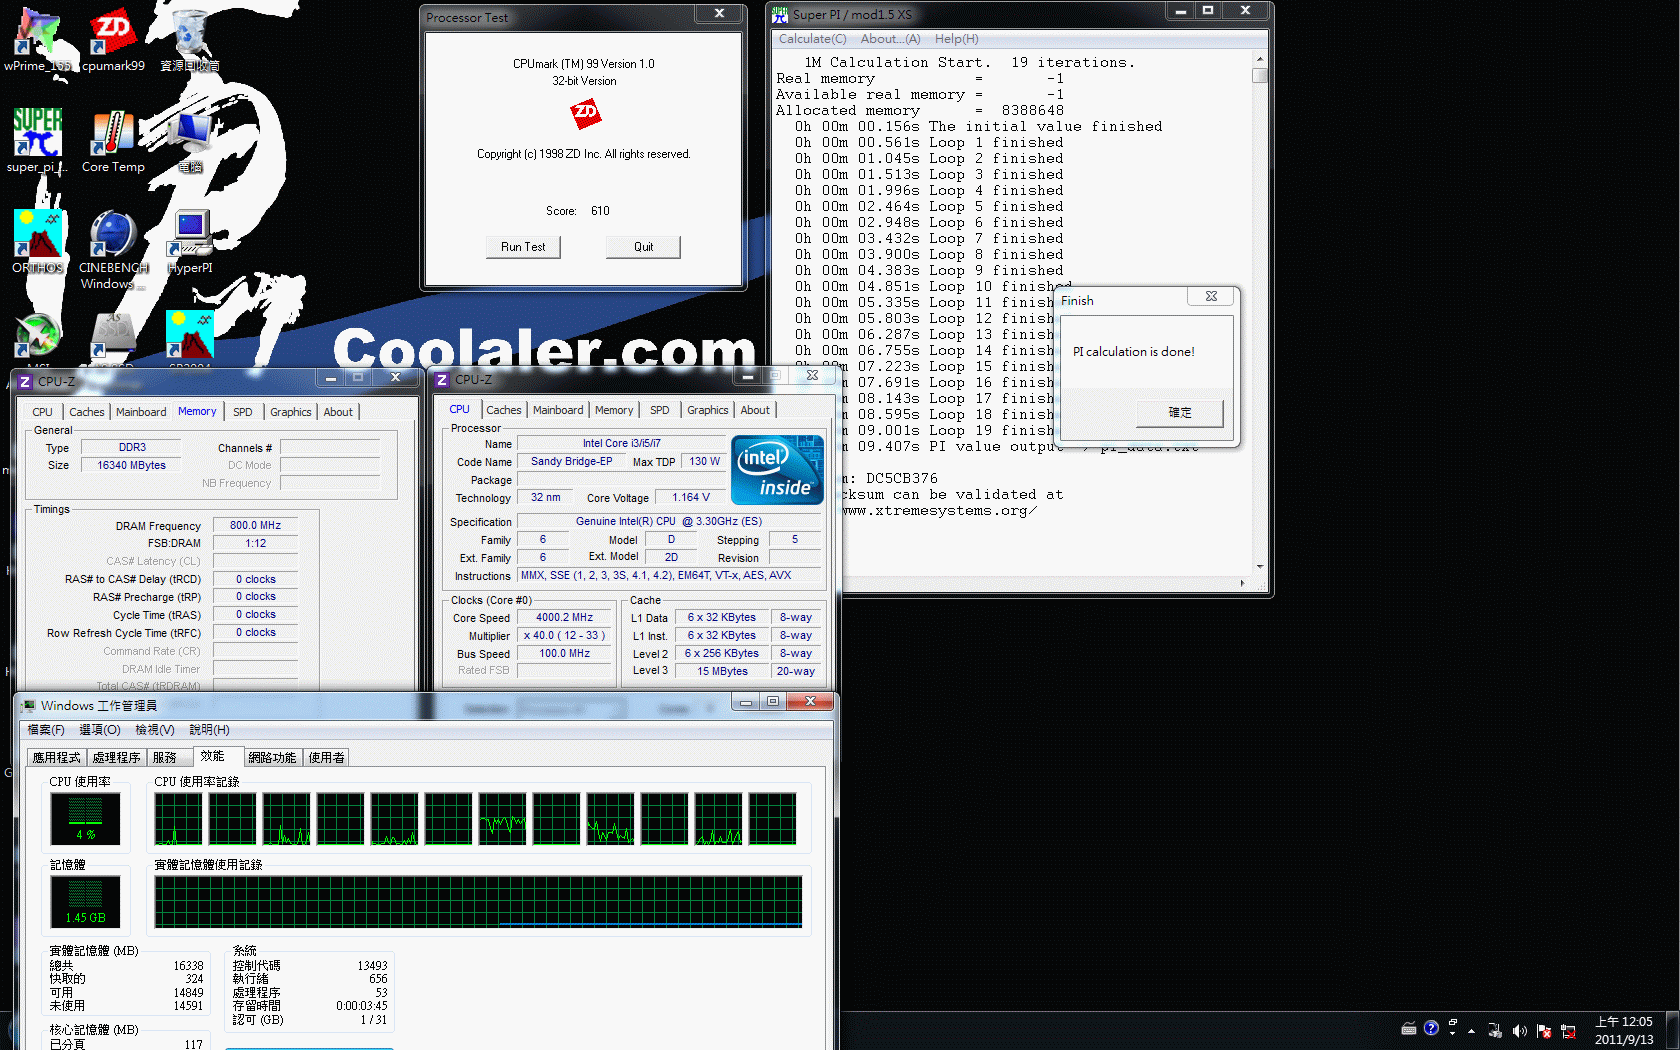The height and width of the screenshot is (1050, 1680).
Task: Click the Memory CPU-Z window Z icon
Action: (x=25, y=381)
